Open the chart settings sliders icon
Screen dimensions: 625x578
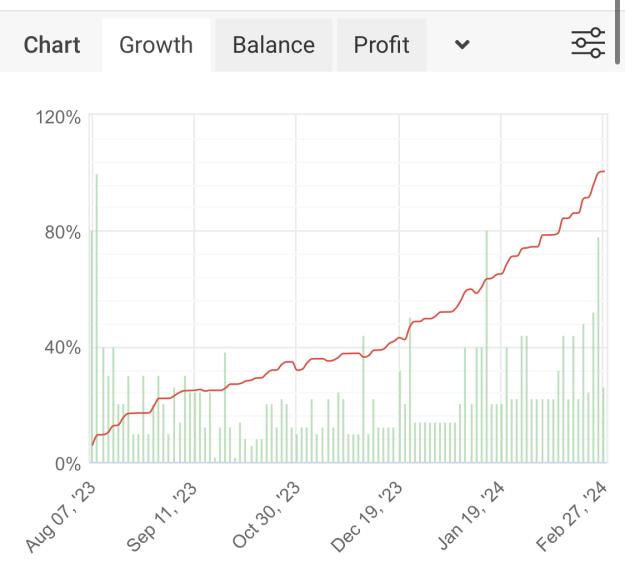tap(588, 43)
